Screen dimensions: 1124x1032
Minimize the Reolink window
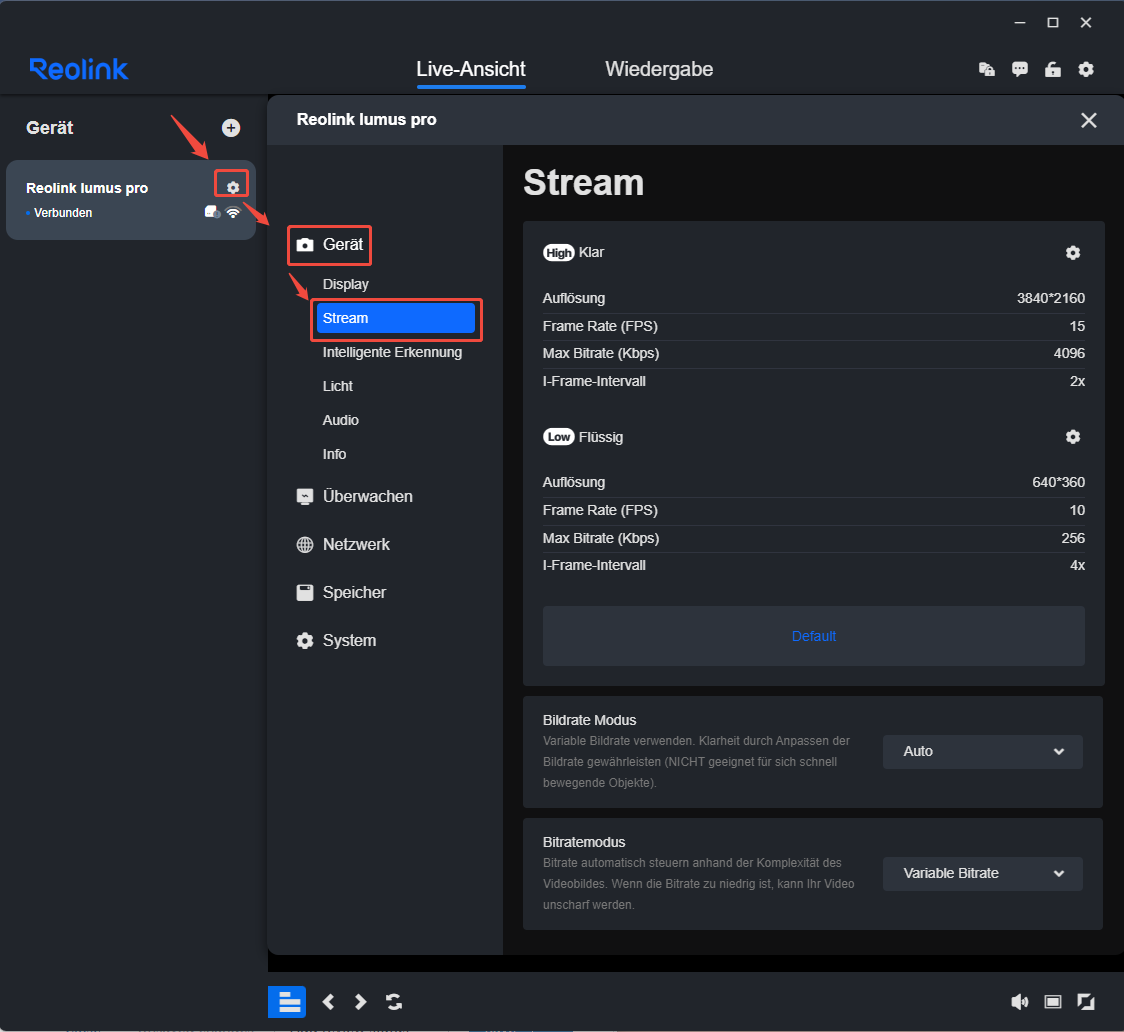(1019, 23)
